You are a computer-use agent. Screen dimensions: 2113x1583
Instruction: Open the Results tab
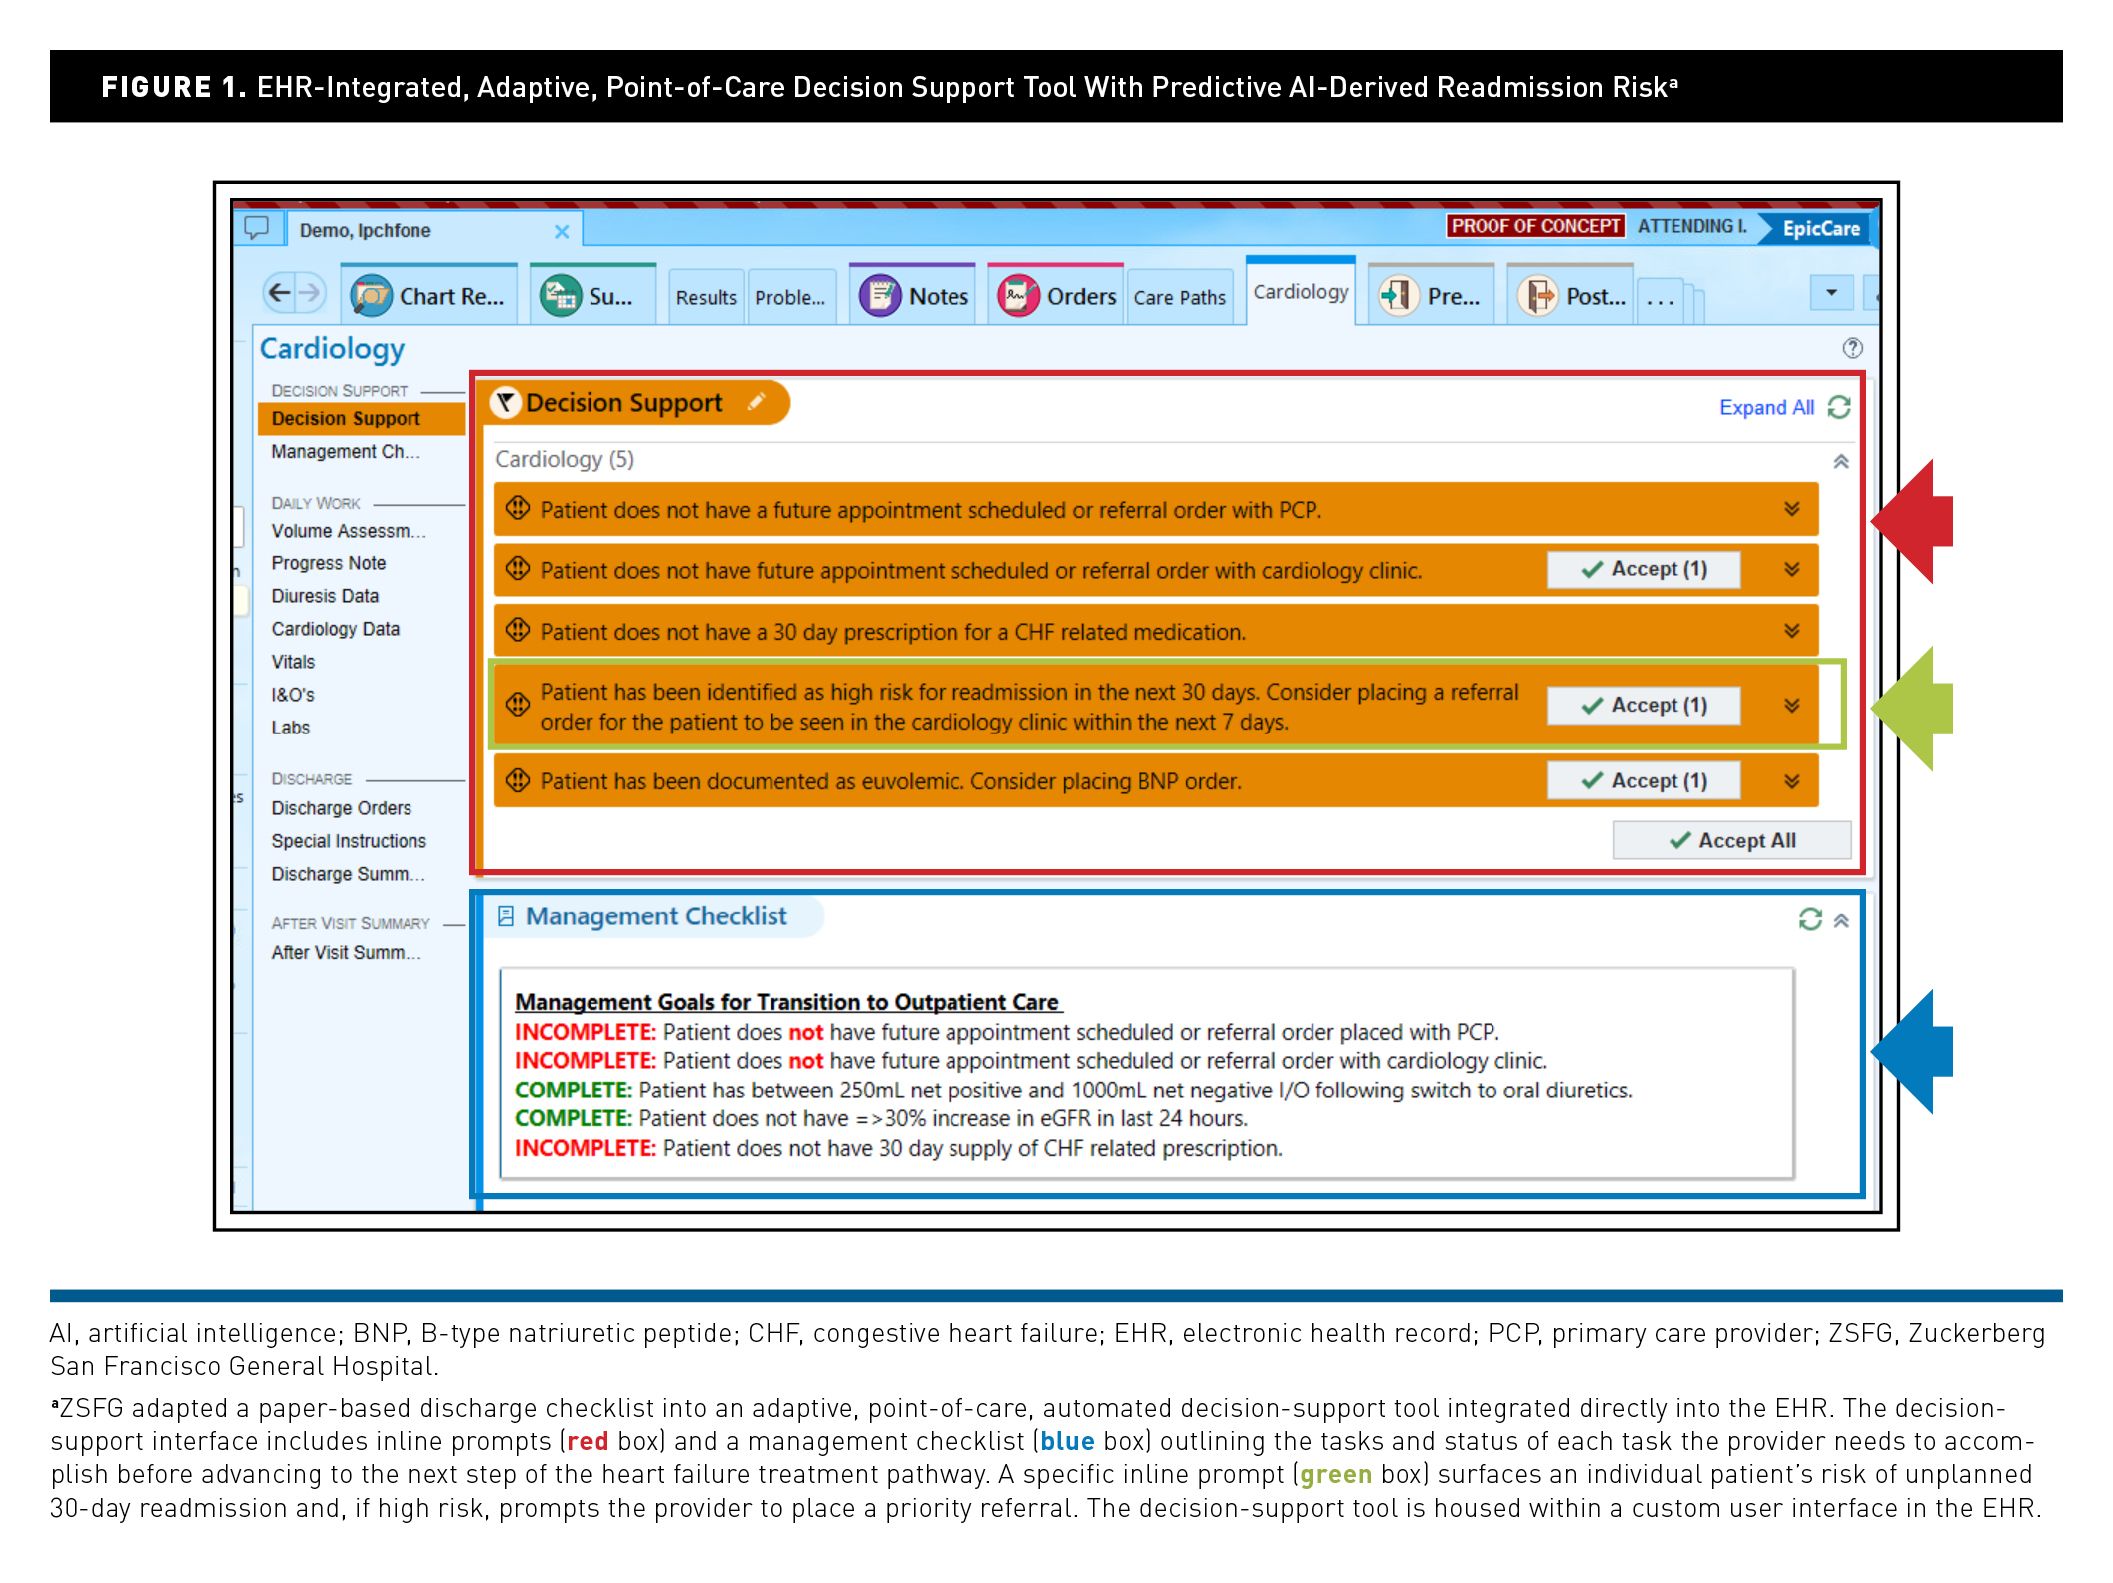pos(705,297)
